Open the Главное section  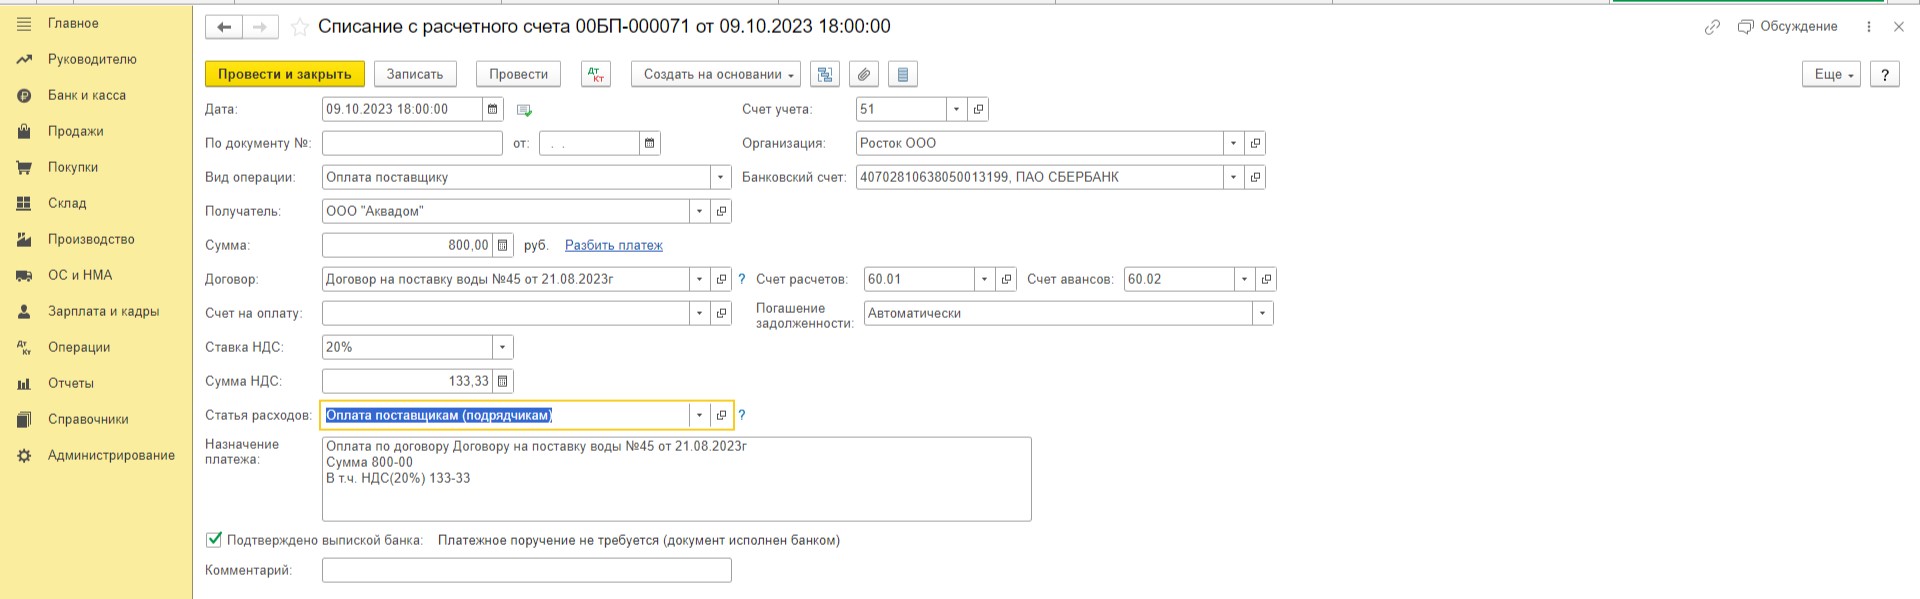73,23
